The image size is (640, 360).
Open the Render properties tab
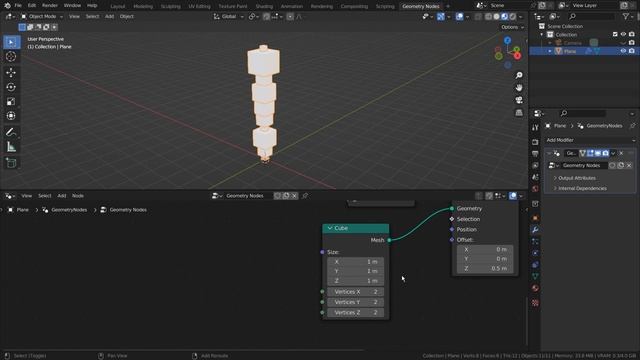tap(535, 142)
